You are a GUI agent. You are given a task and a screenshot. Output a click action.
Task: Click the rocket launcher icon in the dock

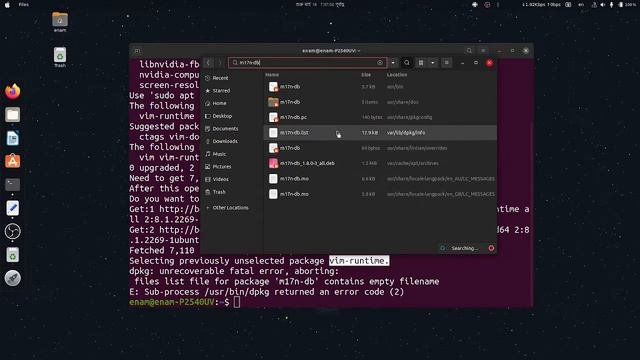click(13, 278)
